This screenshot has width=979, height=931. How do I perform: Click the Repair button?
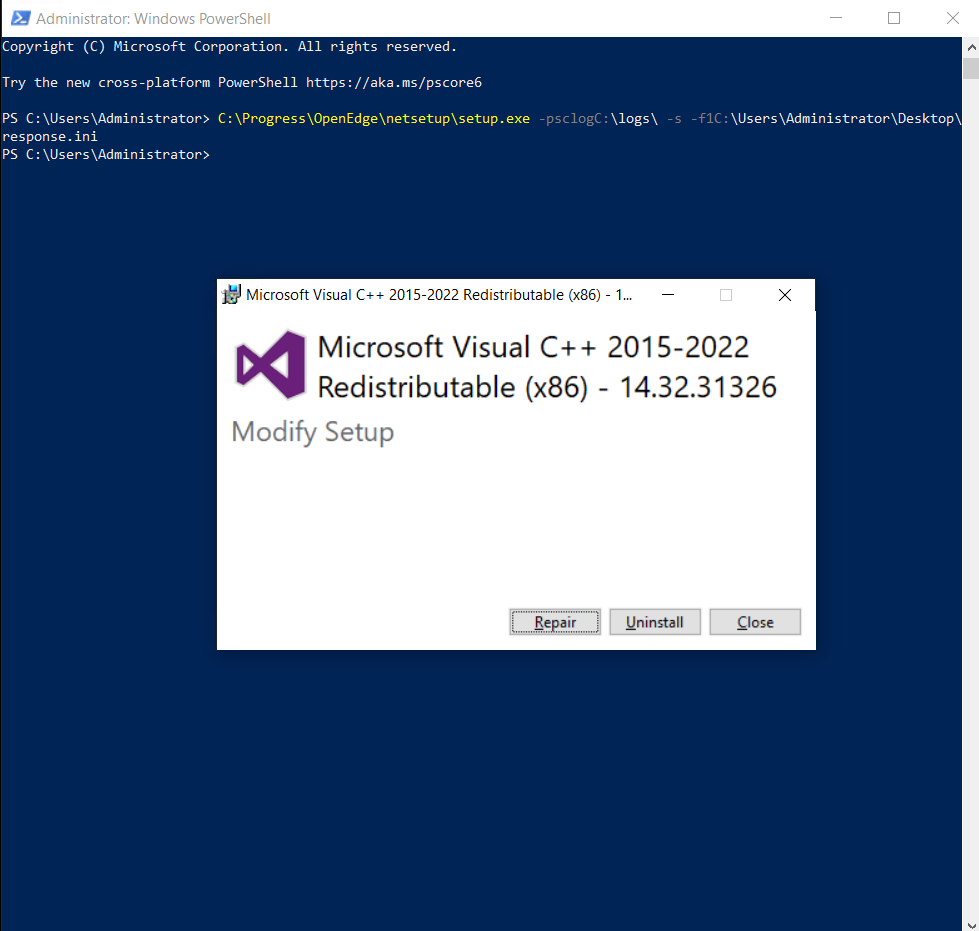coord(554,622)
